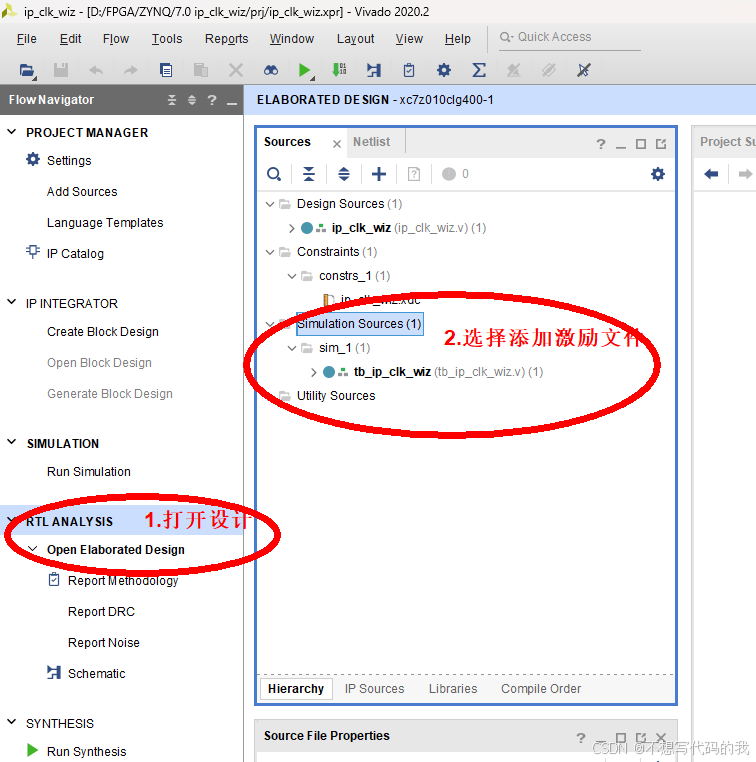
Task: Click the Redo arrow in toolbar
Action: pyautogui.click(x=130, y=70)
